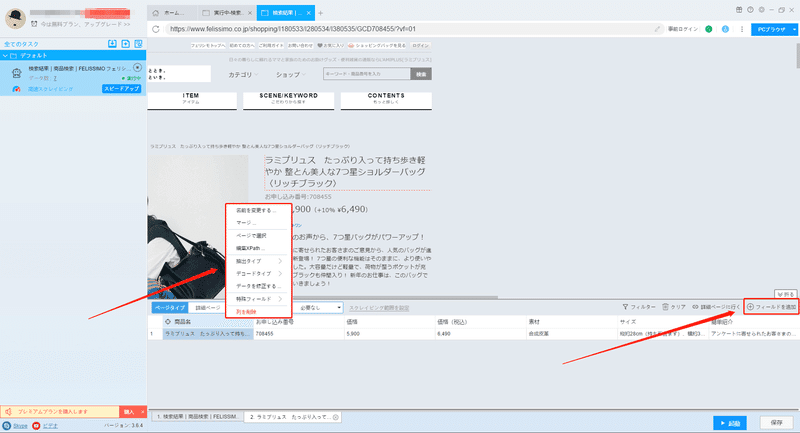Click the URL address field
The height and width of the screenshot is (433, 800).
pyautogui.click(x=408, y=29)
